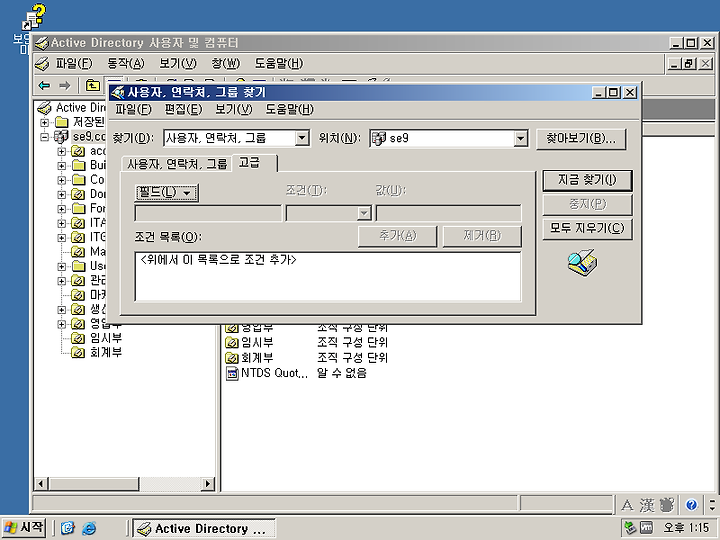This screenshot has height=540, width=720.
Task: Open 보기(V) View menu in main window
Action: tap(177, 63)
